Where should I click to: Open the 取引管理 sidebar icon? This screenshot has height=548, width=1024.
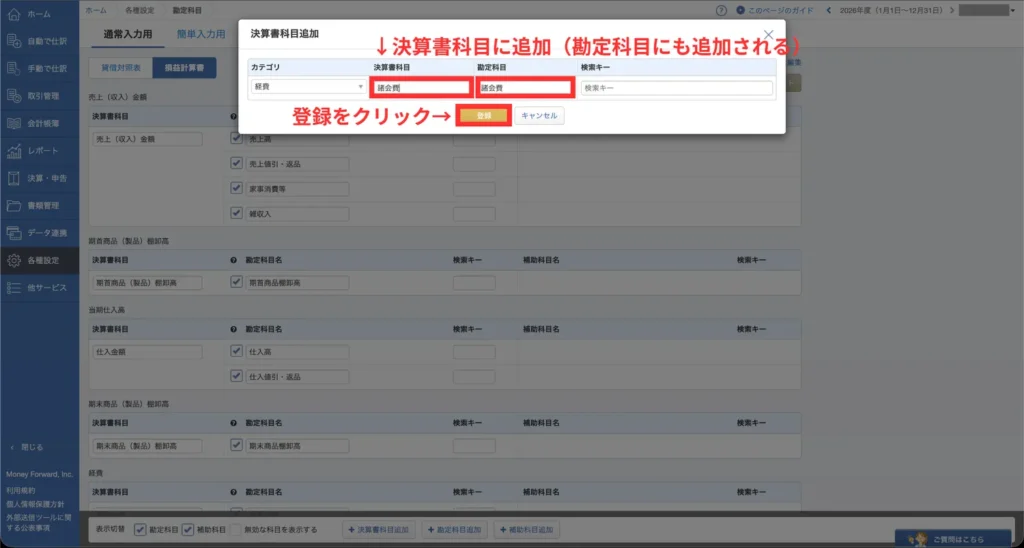click(14, 96)
